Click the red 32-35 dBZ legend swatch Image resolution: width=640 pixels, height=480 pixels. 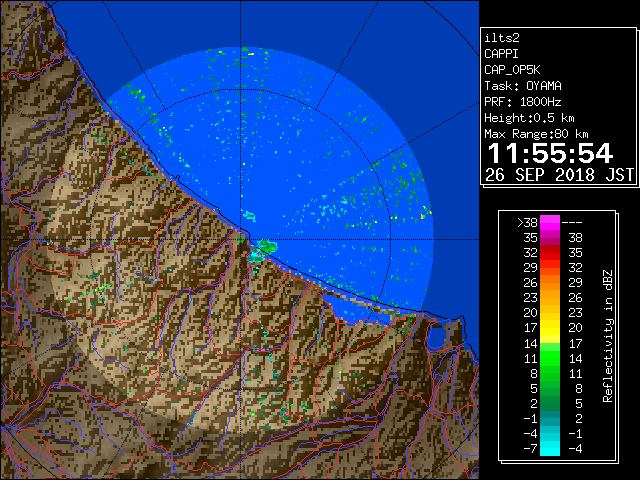tap(550, 253)
